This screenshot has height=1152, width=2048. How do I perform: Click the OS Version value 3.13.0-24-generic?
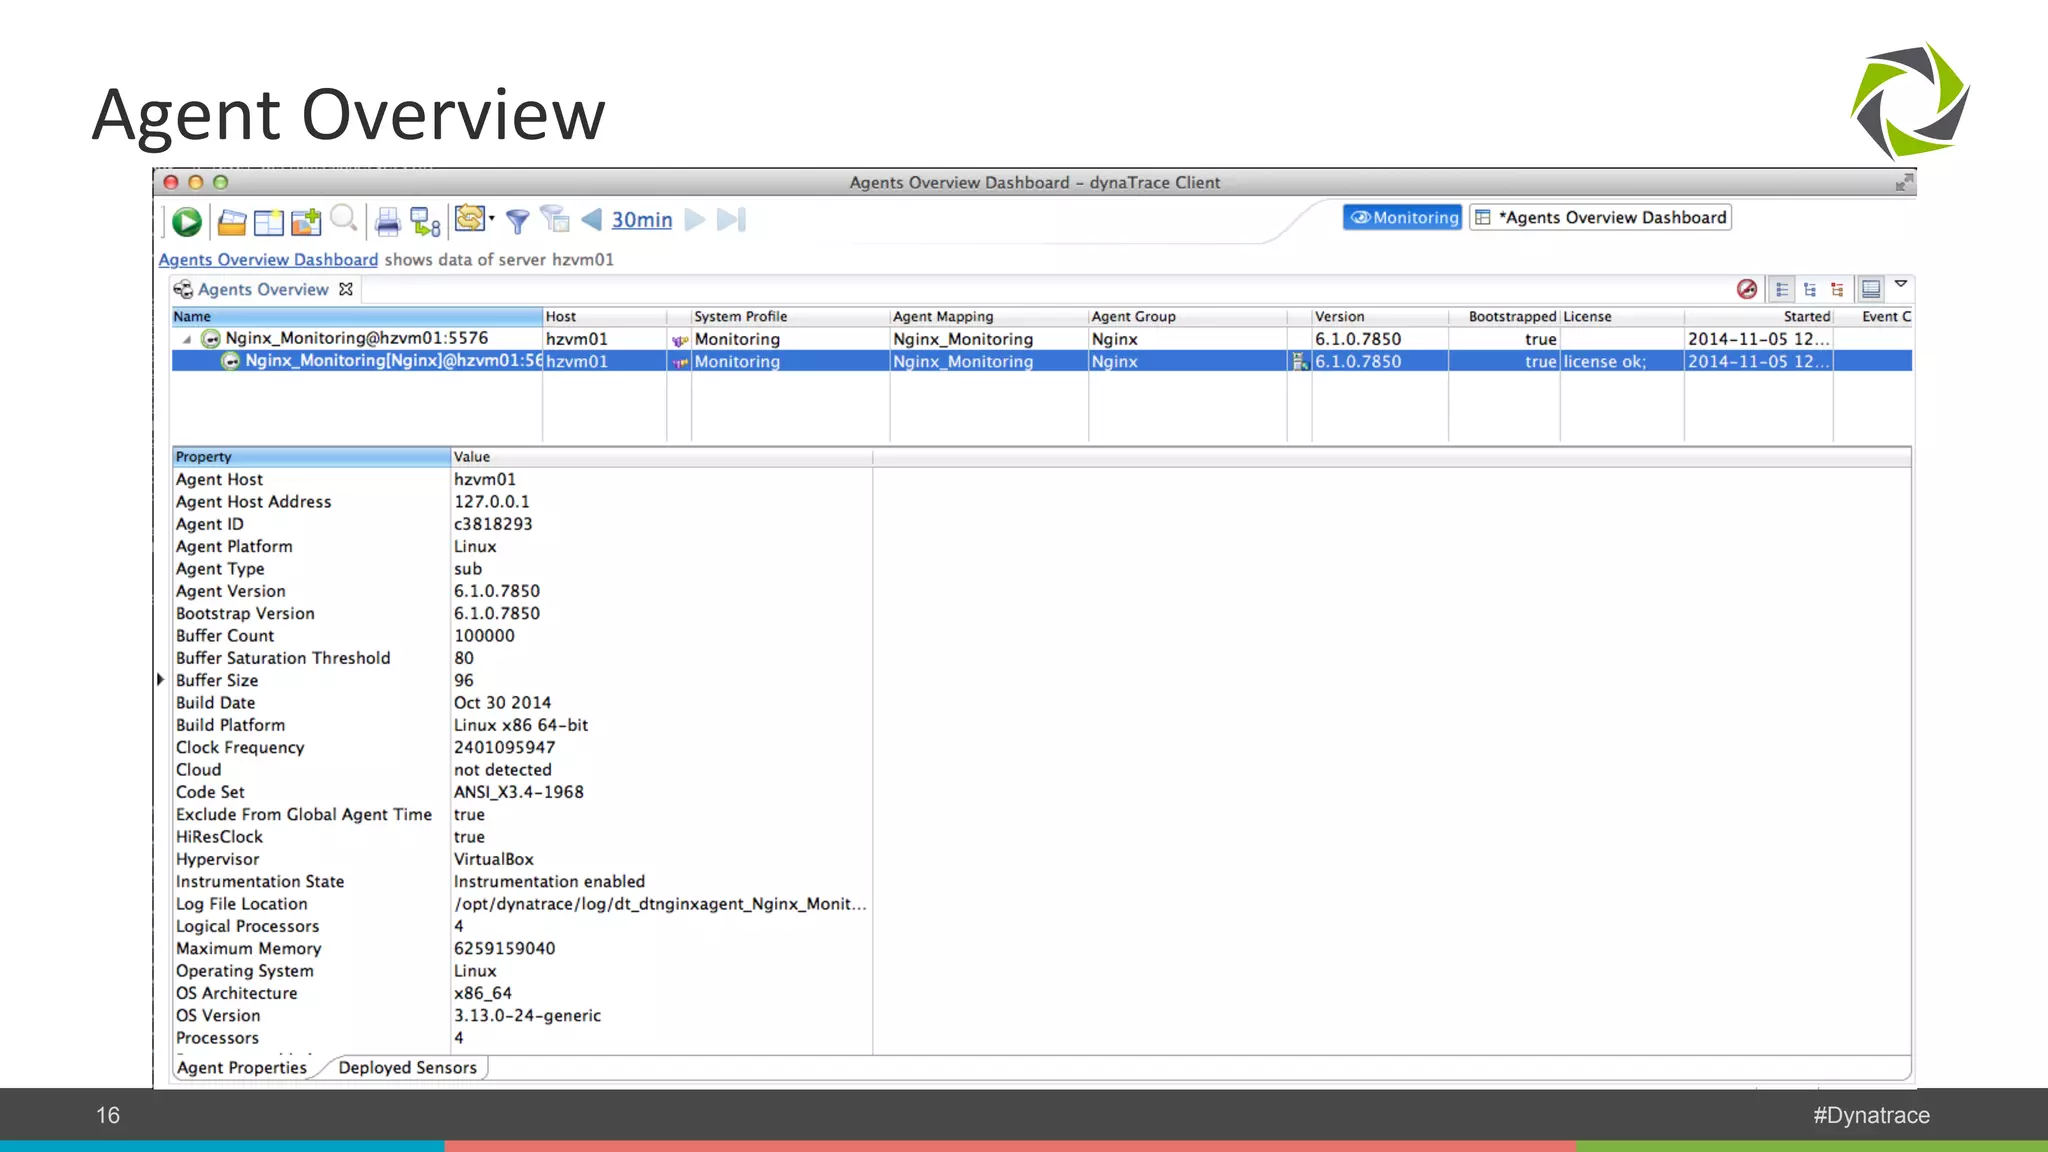tap(527, 1015)
